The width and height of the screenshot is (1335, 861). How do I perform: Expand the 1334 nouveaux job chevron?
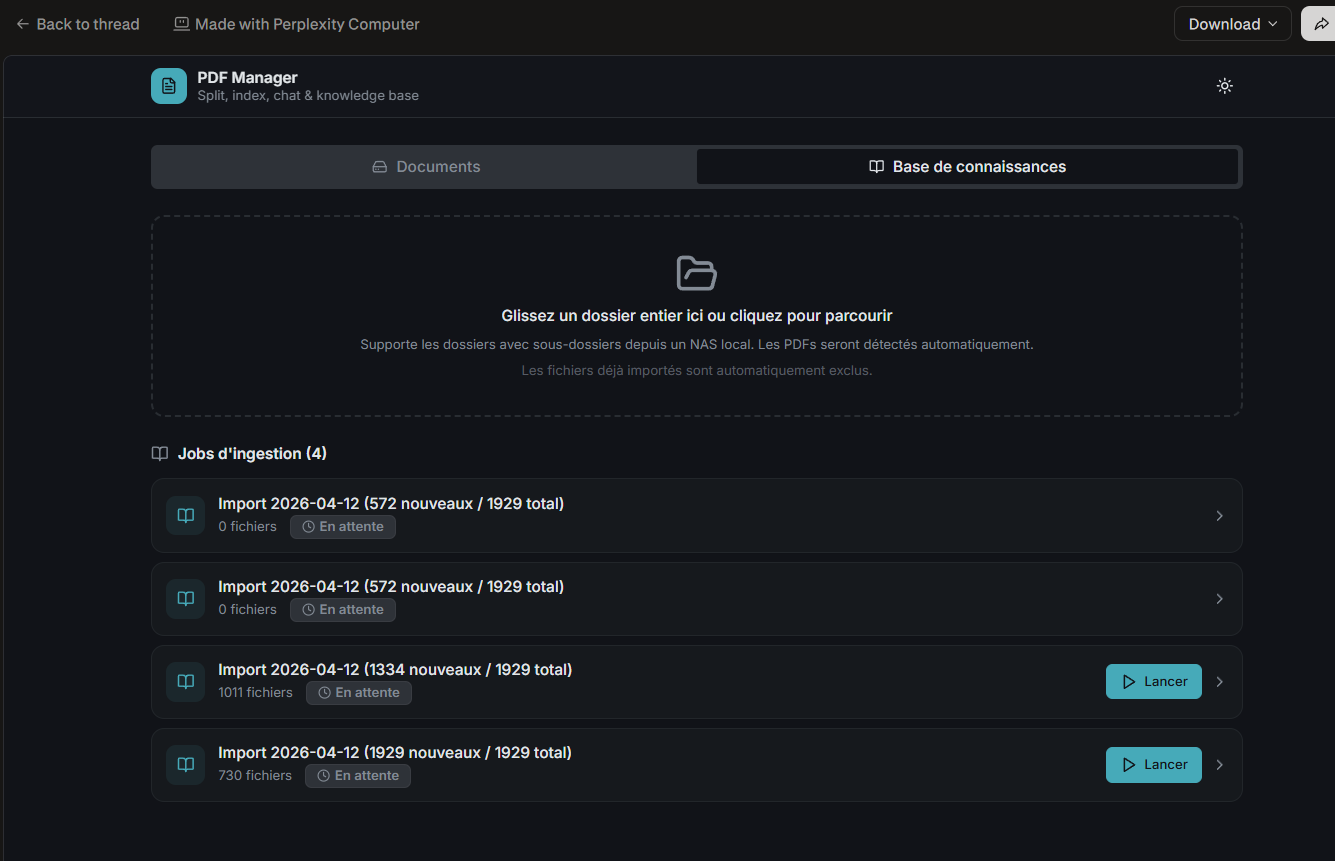click(1219, 682)
